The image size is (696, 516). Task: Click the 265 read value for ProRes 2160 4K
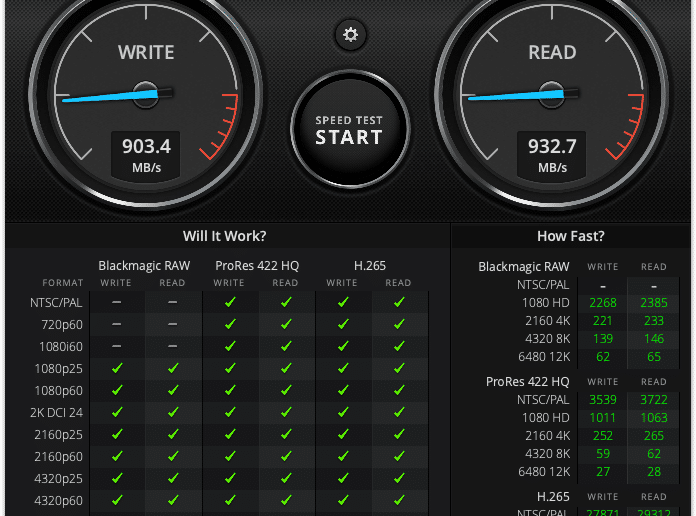click(654, 436)
